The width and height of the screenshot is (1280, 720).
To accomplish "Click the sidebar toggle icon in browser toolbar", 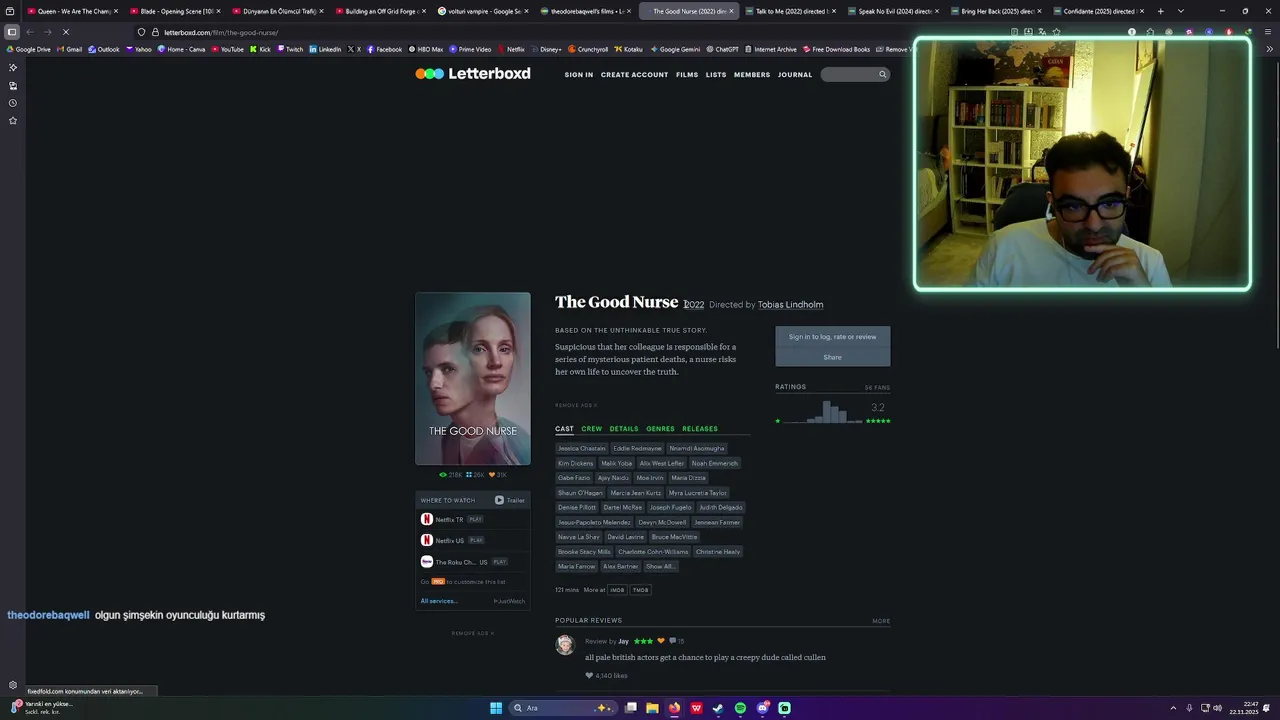I will pyautogui.click(x=12, y=32).
